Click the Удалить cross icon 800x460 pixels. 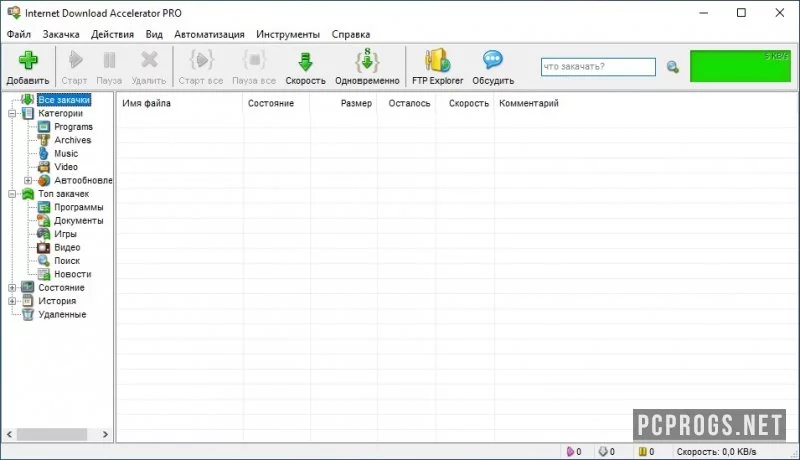pos(149,60)
